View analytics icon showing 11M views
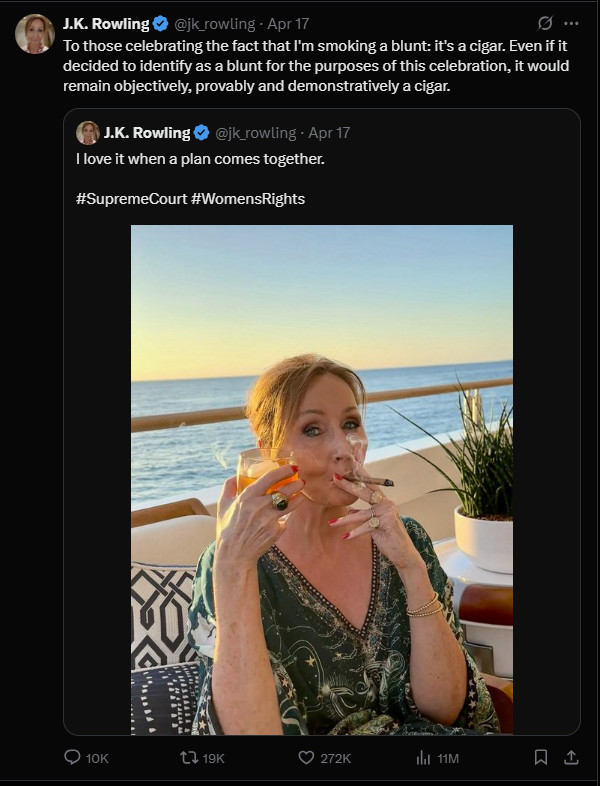Image resolution: width=600 pixels, height=786 pixels. (x=423, y=758)
